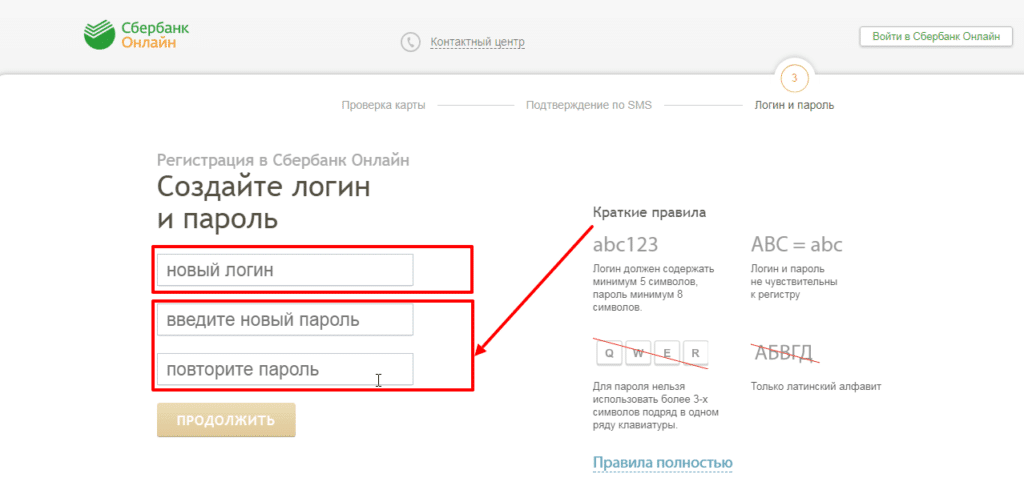This screenshot has width=1024, height=494.
Task: Click the Только латинский алфавит text
Action: pos(816,387)
